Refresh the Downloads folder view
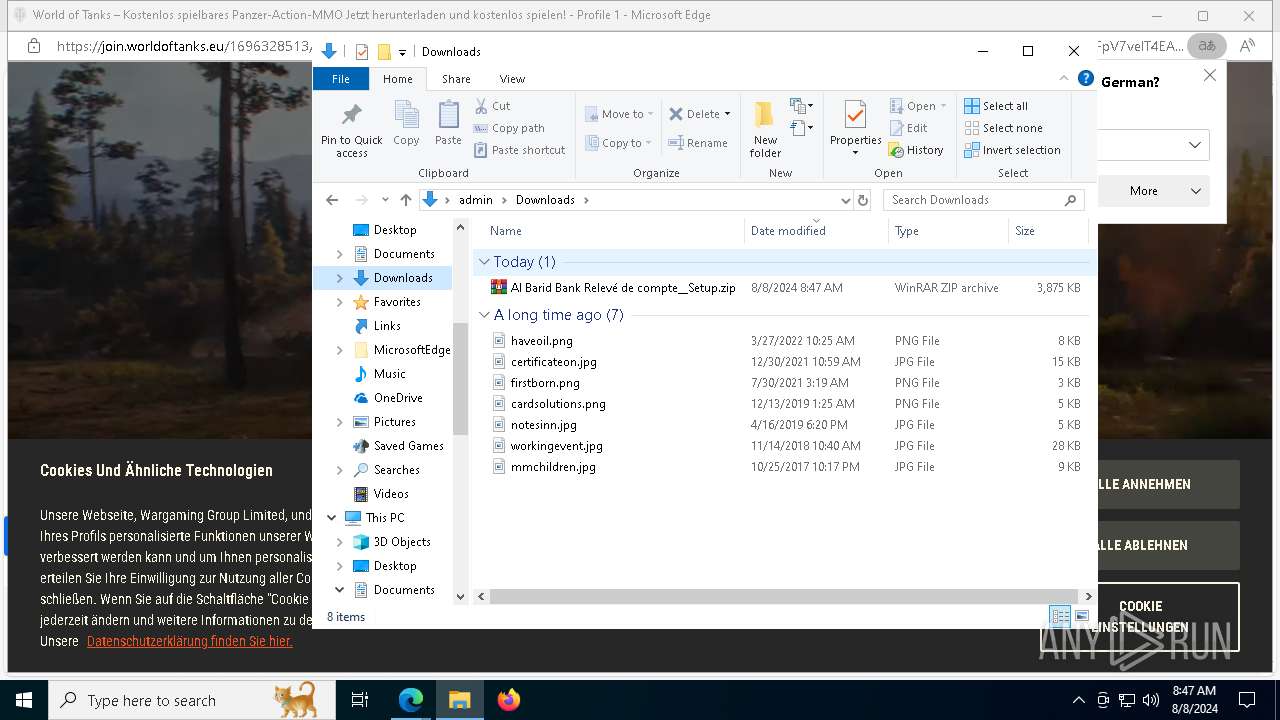 (863, 200)
